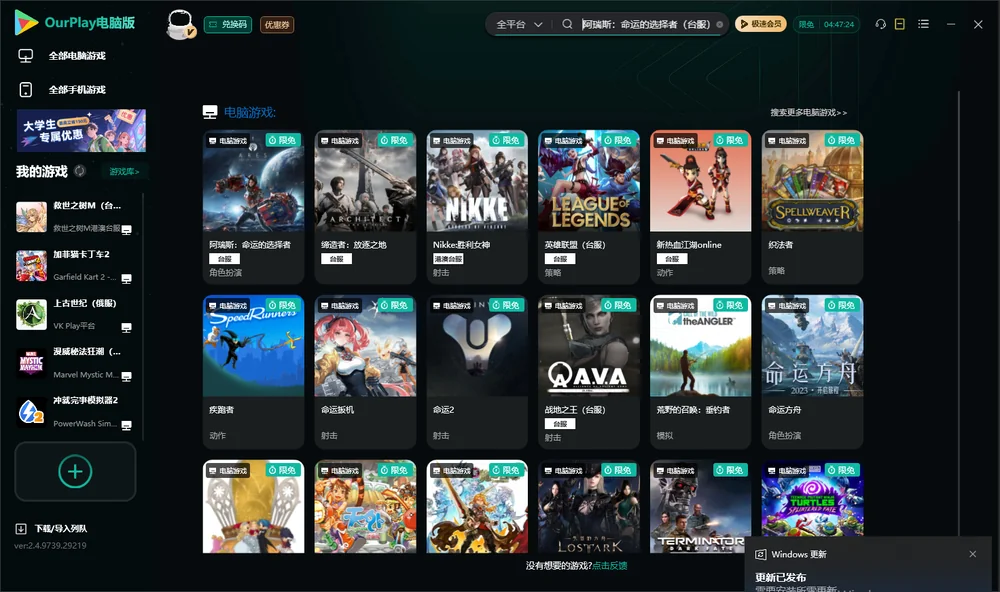This screenshot has width=1000, height=592.
Task: Click the OurPlay logo in the header
Action: 75,22
